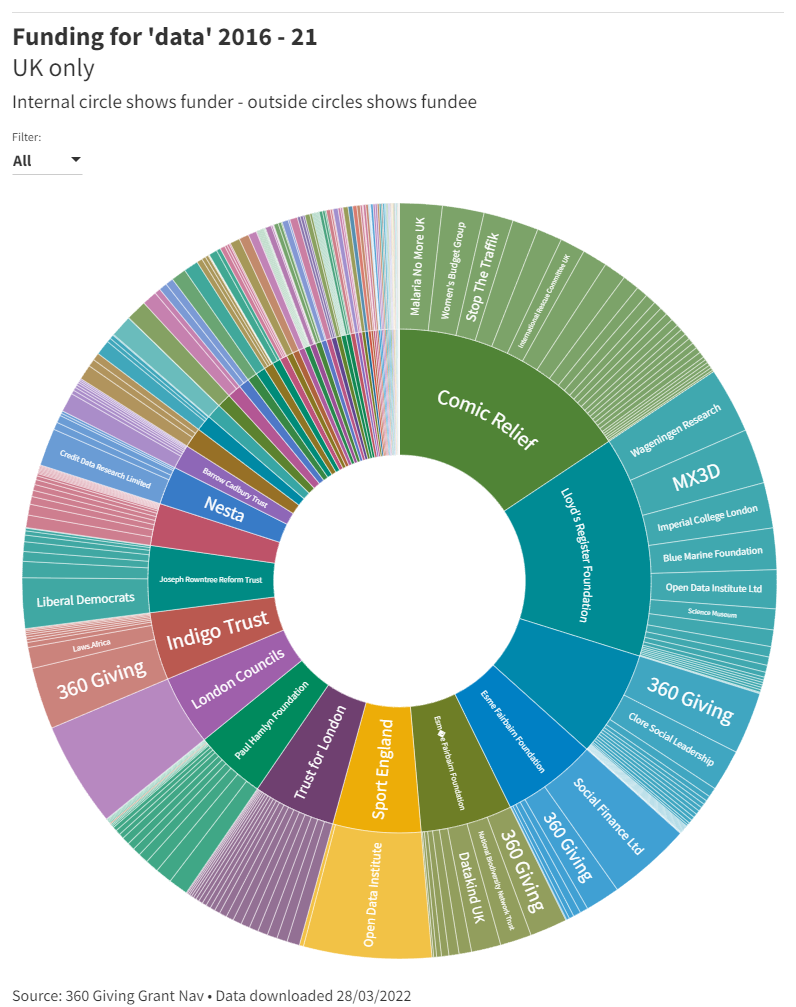Click the Imperial College London segment
Viewport: 796px width, 1007px height.
click(708, 518)
